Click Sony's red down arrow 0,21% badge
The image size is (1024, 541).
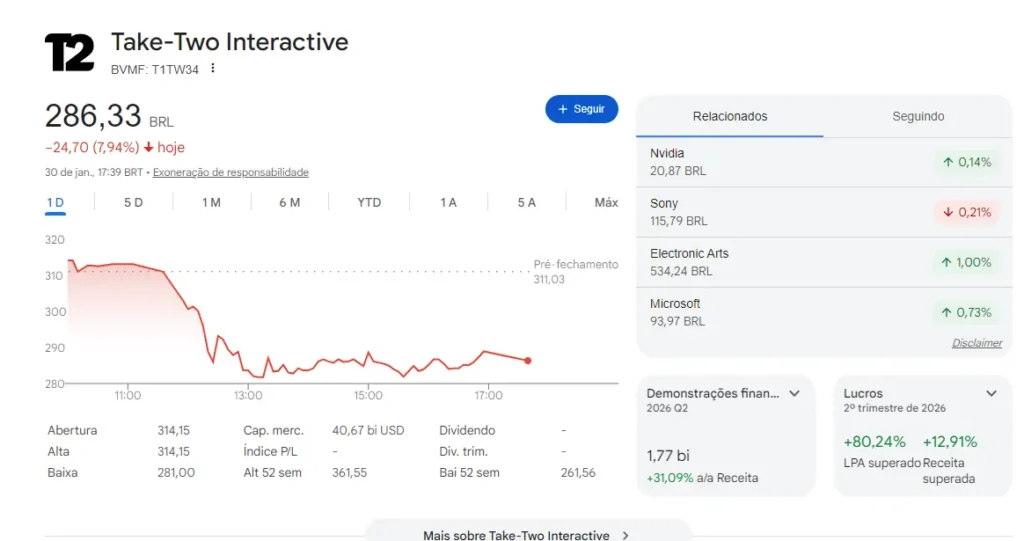[967, 212]
